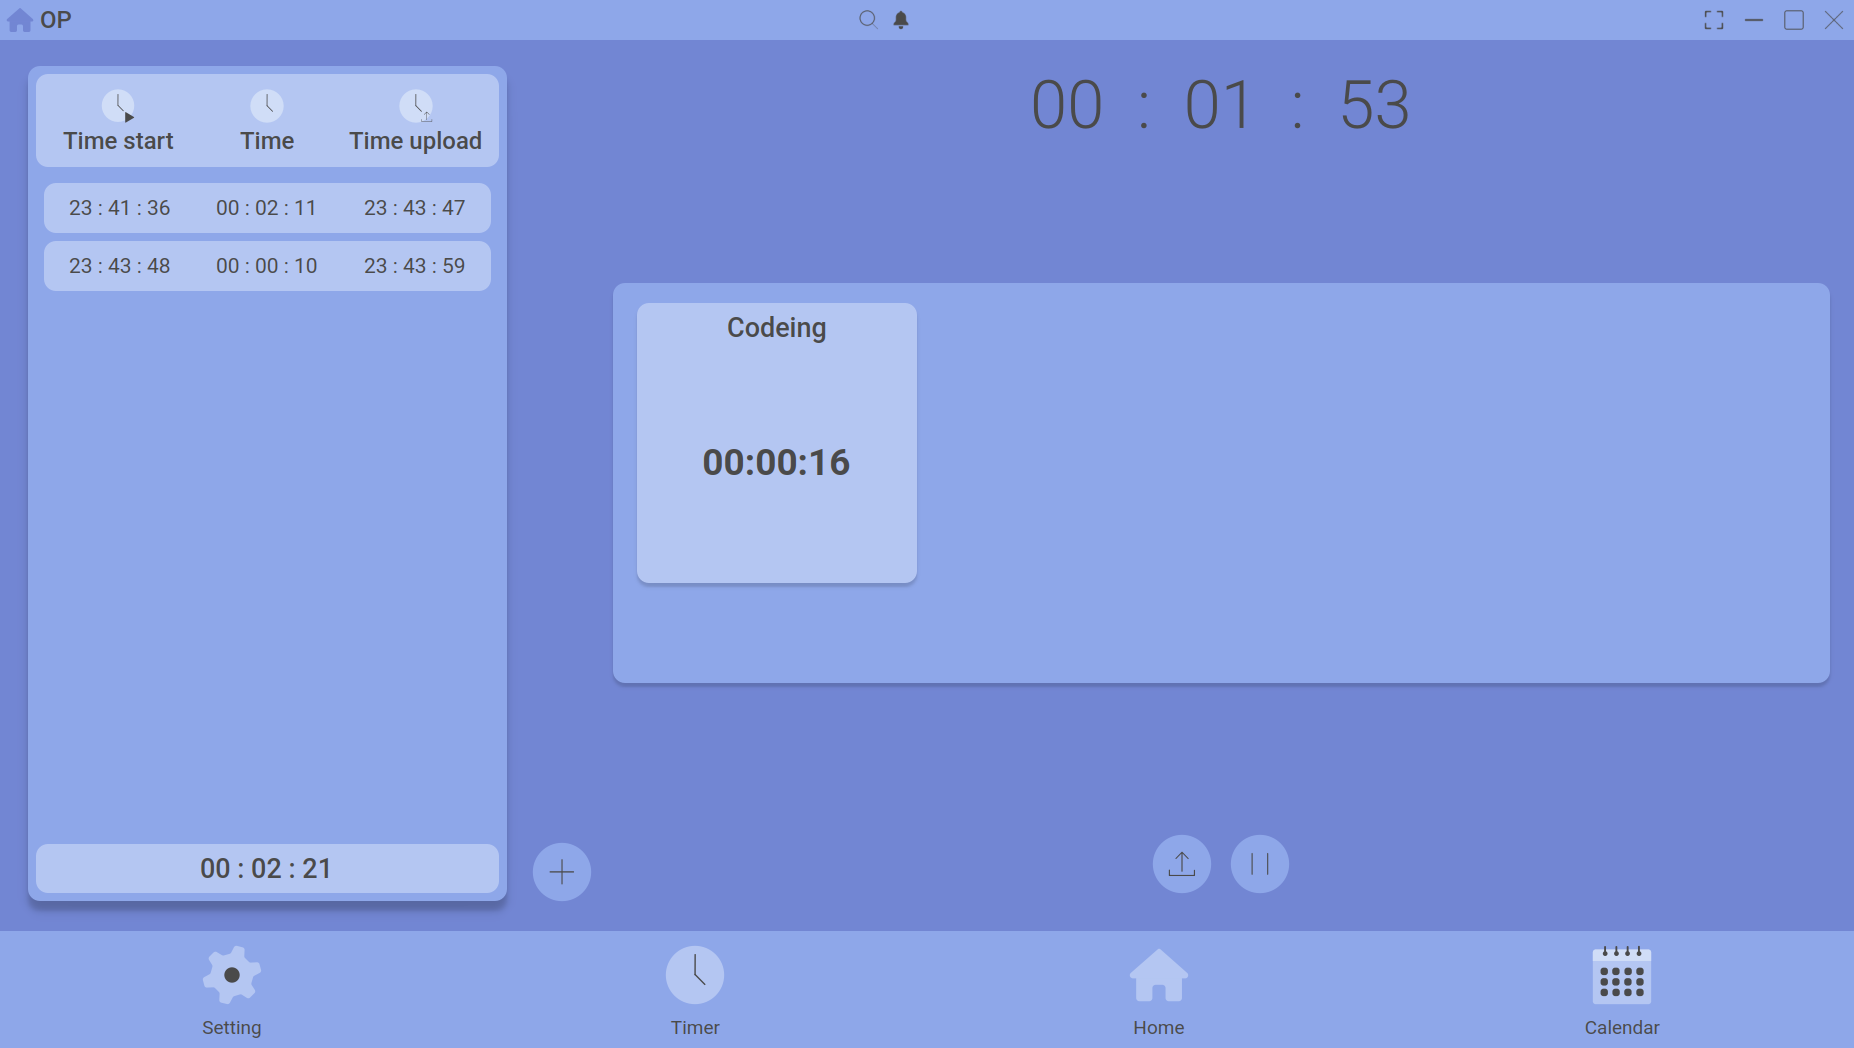Click upload time 23 : 43 : 47
The width and height of the screenshot is (1854, 1048).
415,208
